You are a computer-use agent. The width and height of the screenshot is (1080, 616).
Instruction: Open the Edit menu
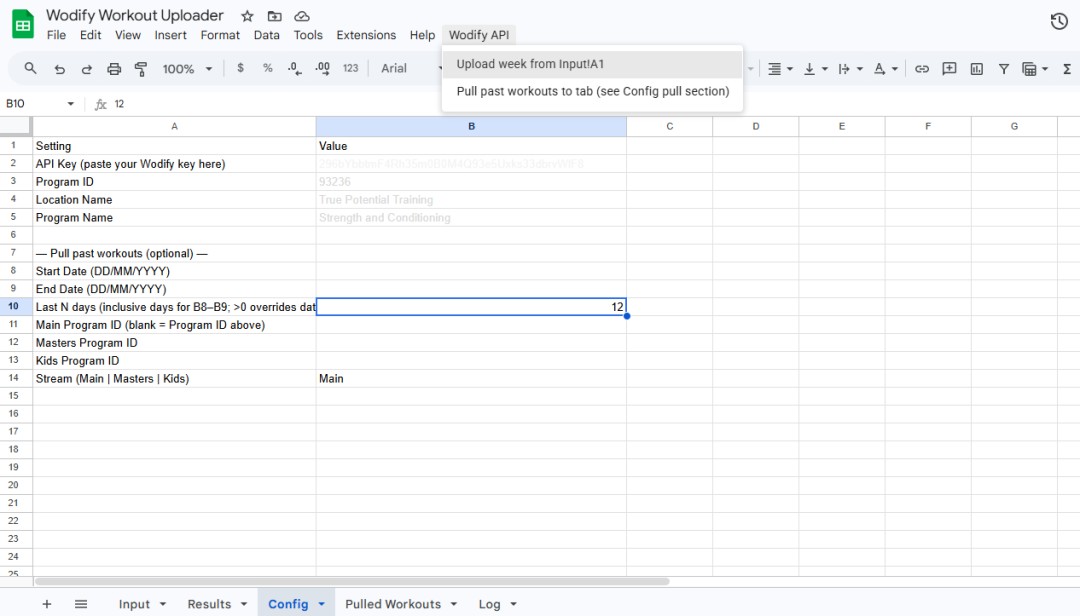(x=90, y=35)
